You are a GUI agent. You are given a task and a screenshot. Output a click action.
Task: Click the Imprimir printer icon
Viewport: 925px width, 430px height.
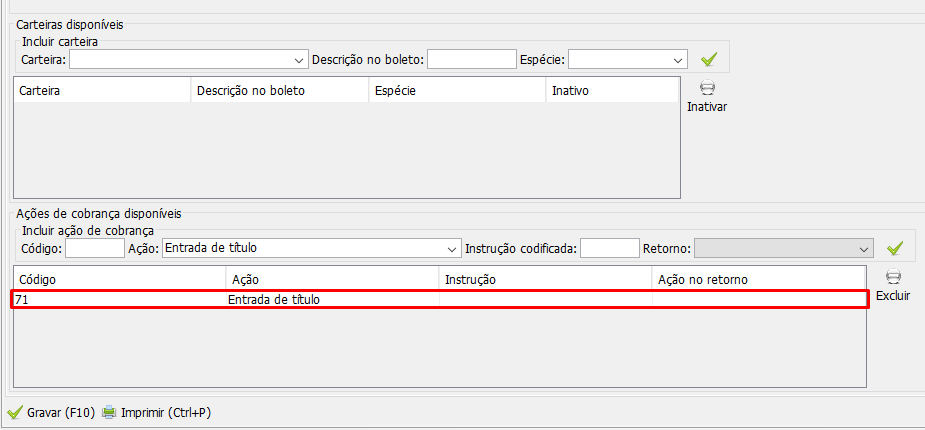point(109,412)
